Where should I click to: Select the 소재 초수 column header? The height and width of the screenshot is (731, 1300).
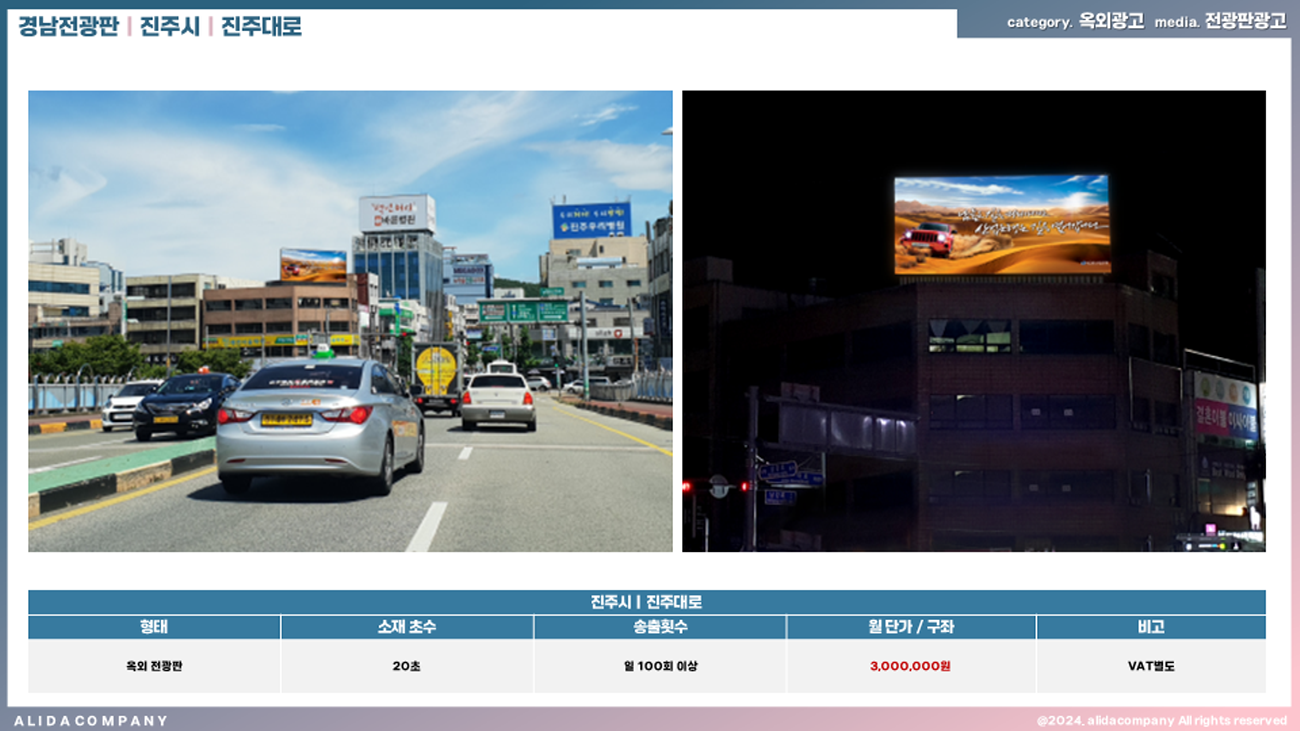click(x=407, y=627)
